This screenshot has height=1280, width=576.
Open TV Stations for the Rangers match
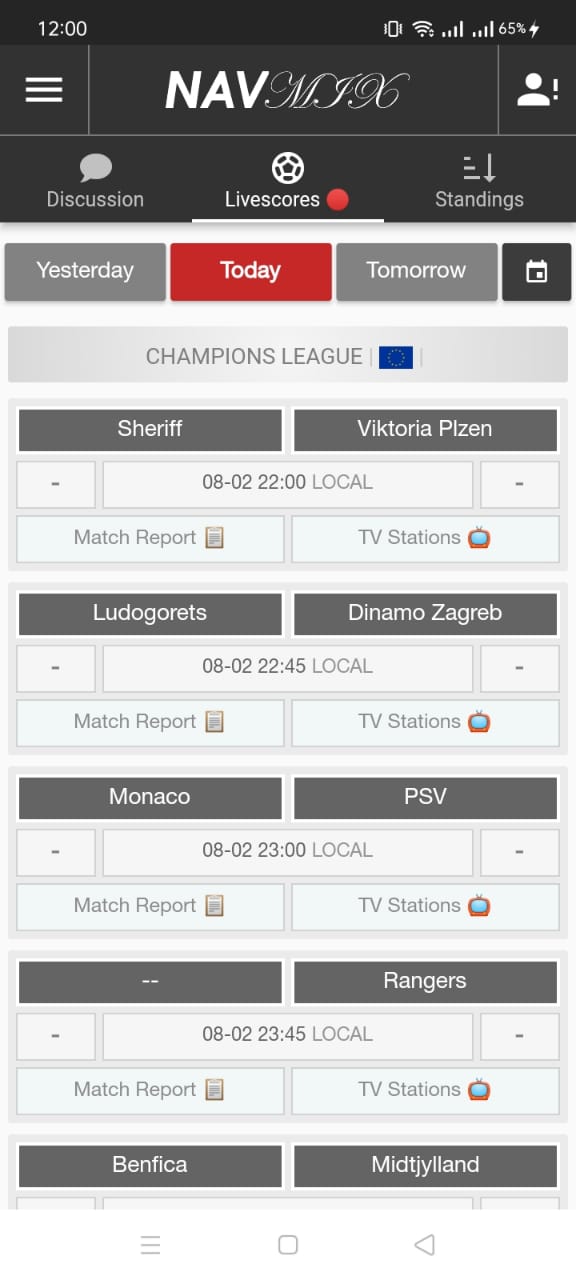pyautogui.click(x=425, y=1090)
